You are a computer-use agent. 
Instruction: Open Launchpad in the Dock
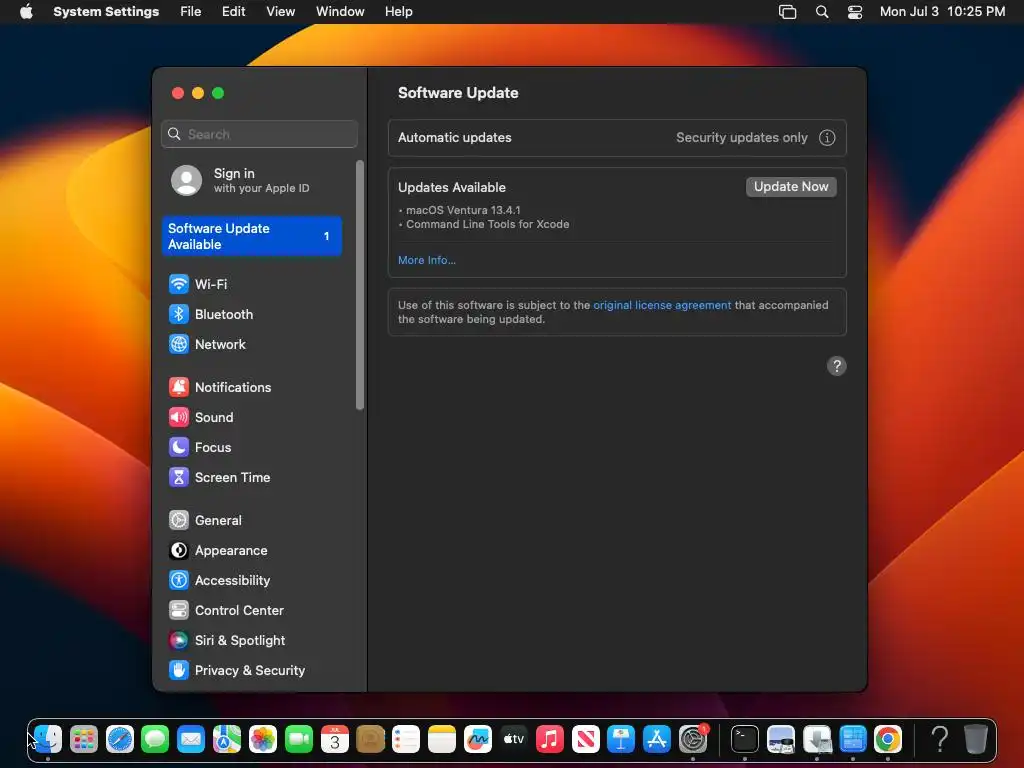pos(84,739)
